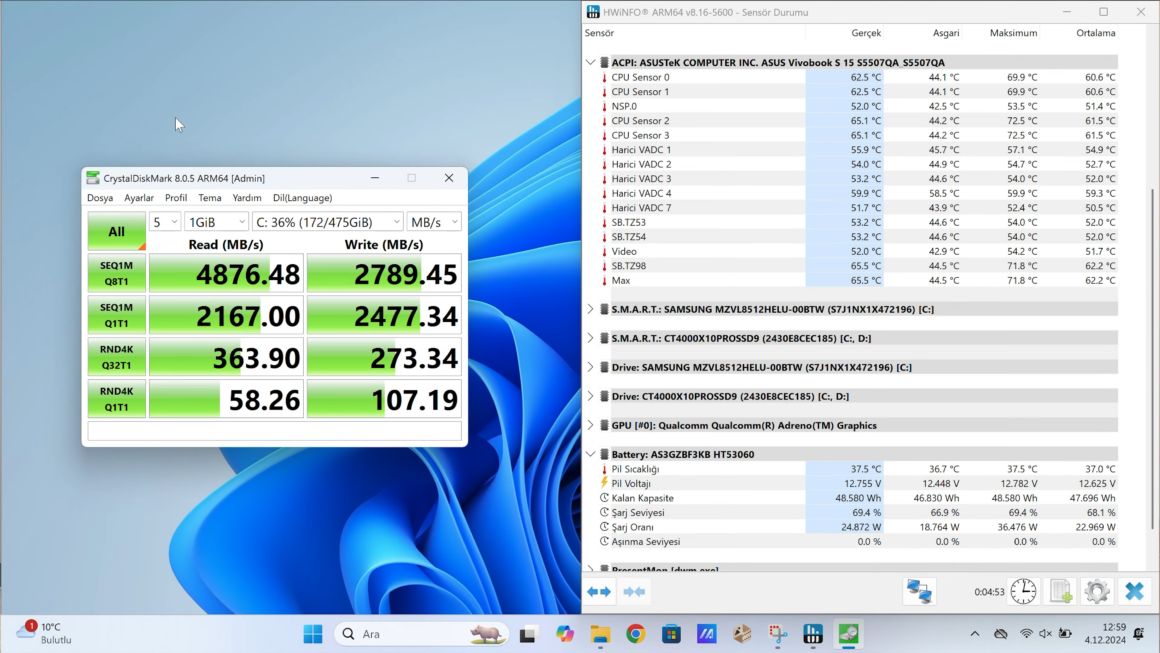Open notification bell in tray
Image resolution: width=1160 pixels, height=653 pixels.
[1139, 634]
